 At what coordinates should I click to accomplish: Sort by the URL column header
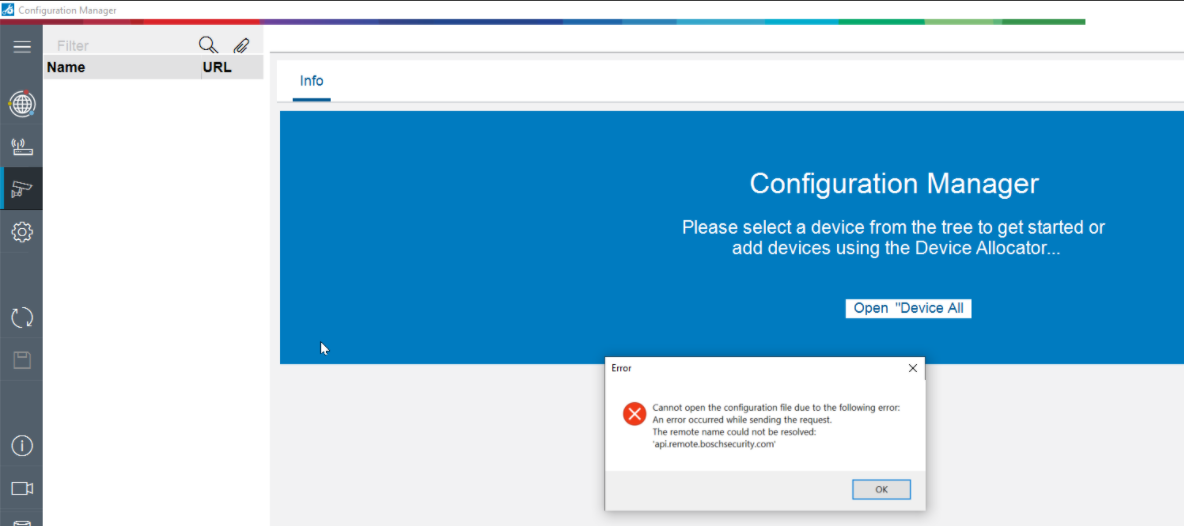(233, 67)
